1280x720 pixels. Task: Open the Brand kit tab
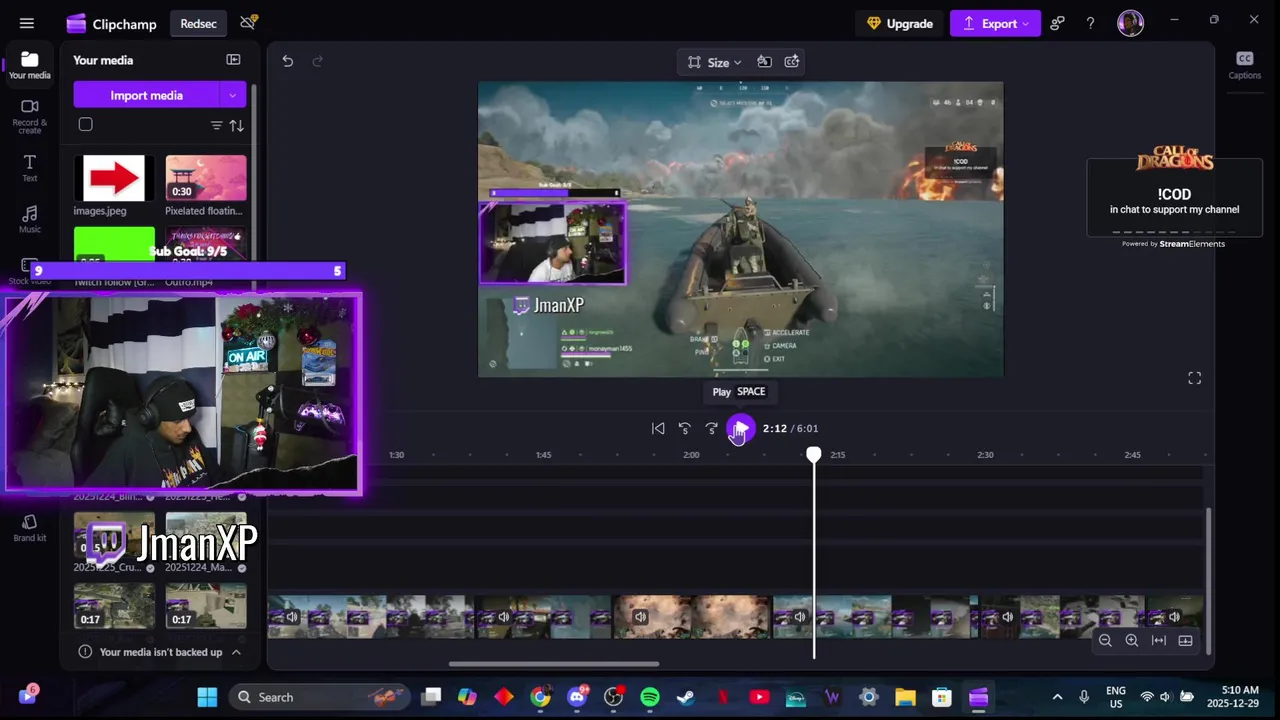pyautogui.click(x=30, y=528)
